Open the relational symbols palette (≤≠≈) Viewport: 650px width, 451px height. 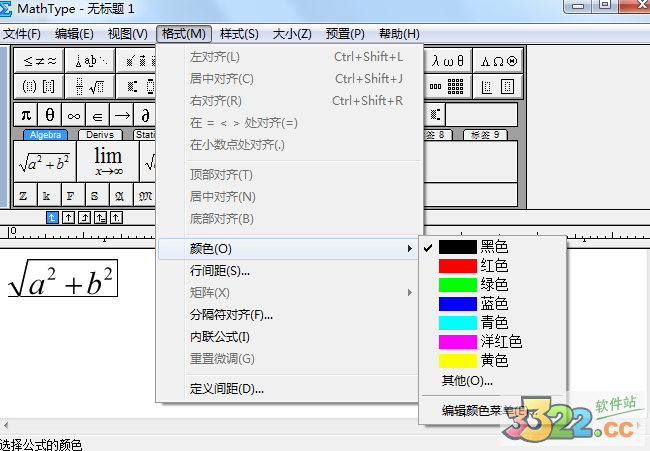[39, 61]
